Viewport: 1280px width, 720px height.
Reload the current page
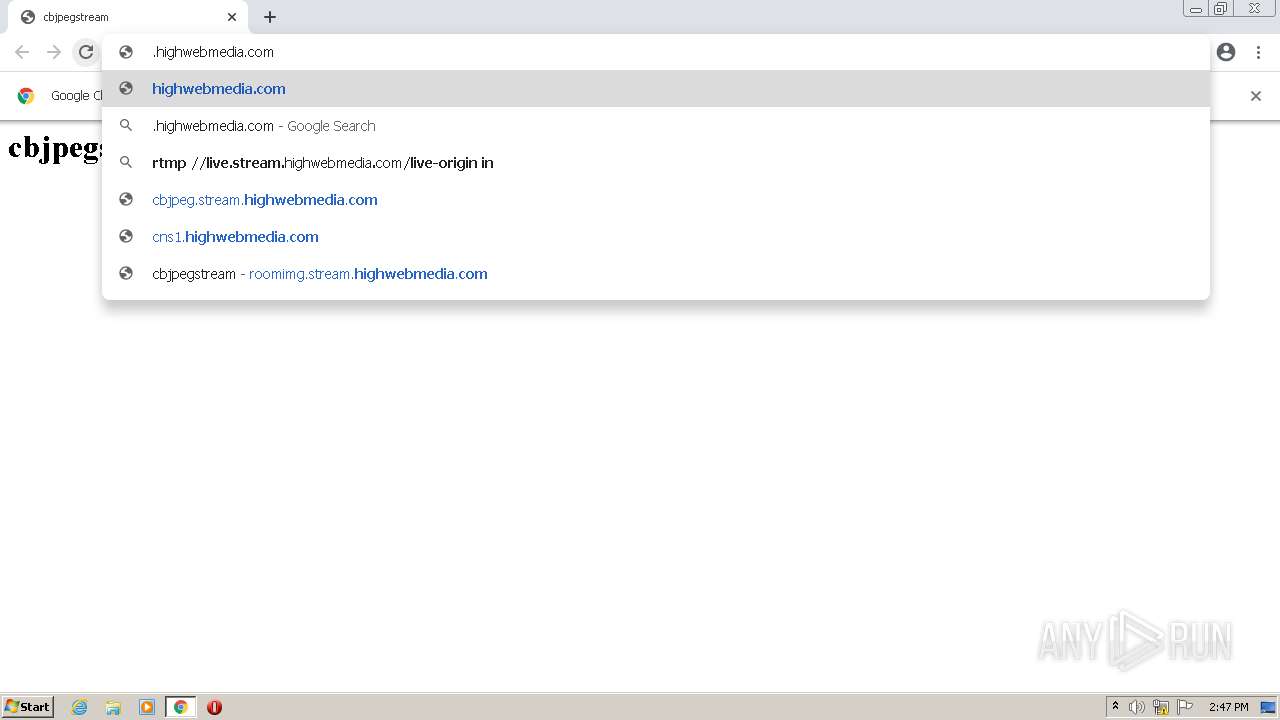point(86,52)
